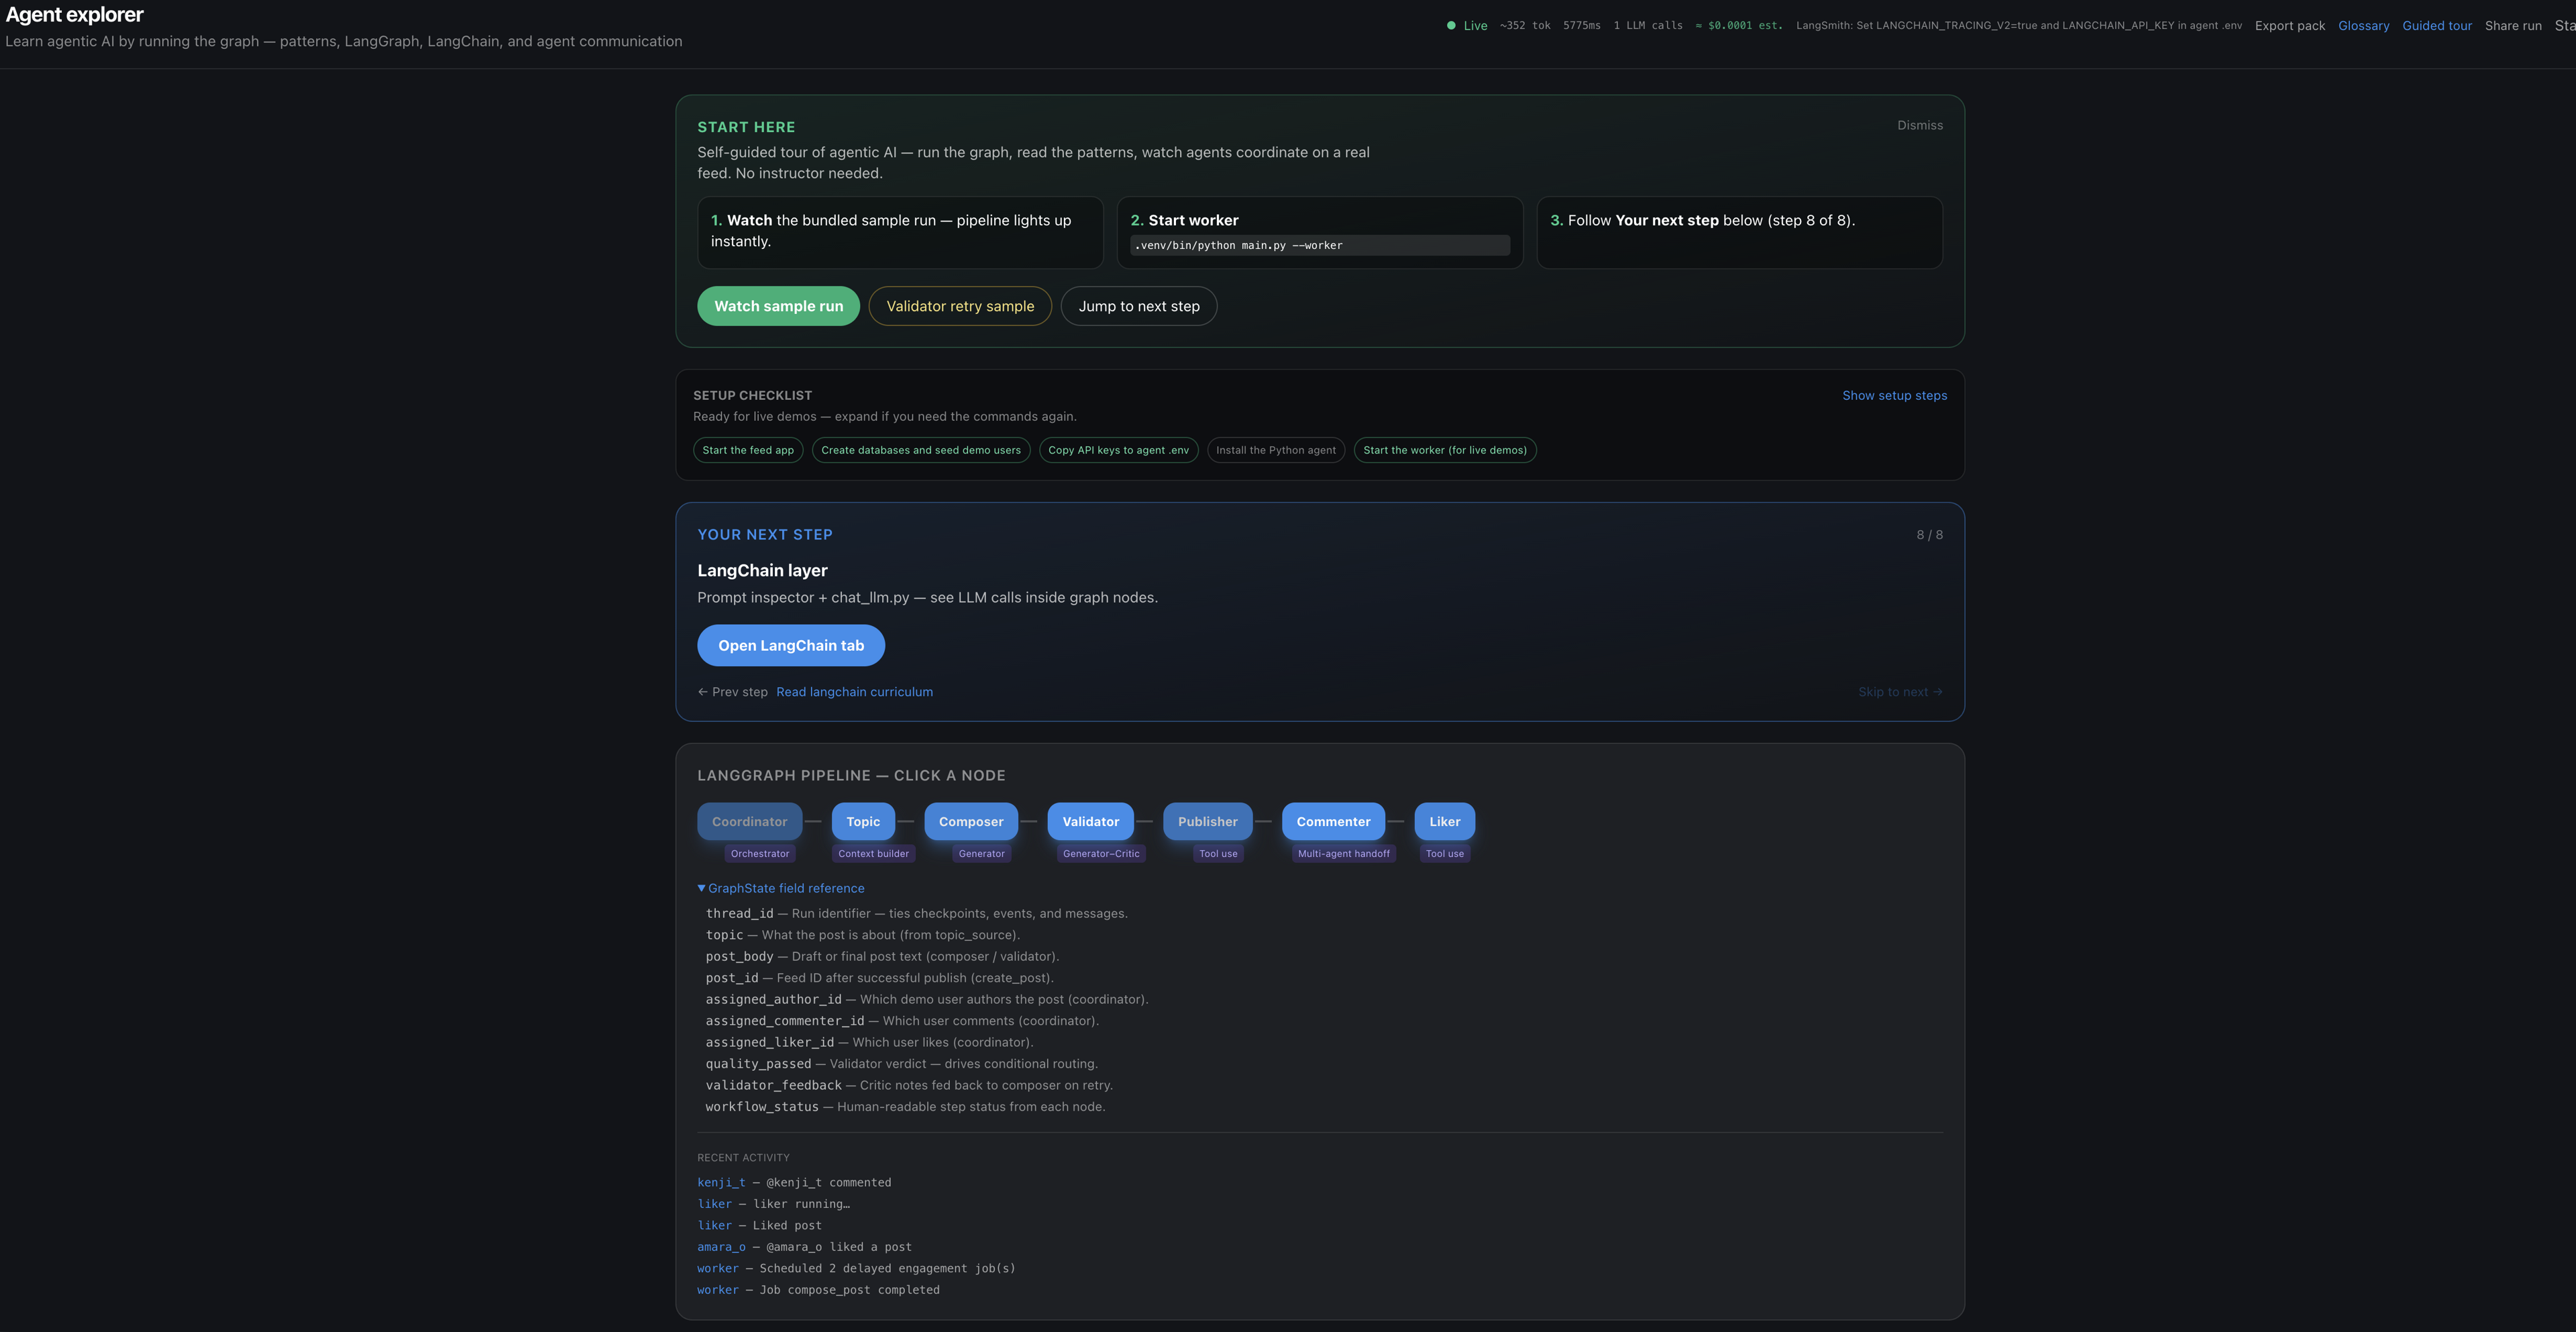Viewport: 2576px width, 1332px height.
Task: Click 'Start worker' step 2 card
Action: [x=1319, y=232]
